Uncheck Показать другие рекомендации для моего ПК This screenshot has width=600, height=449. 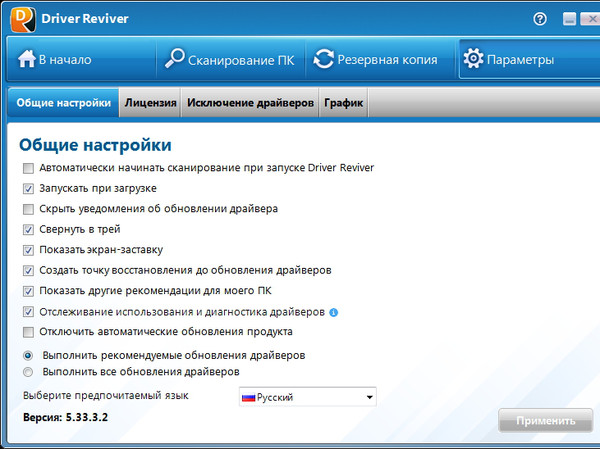[28, 291]
